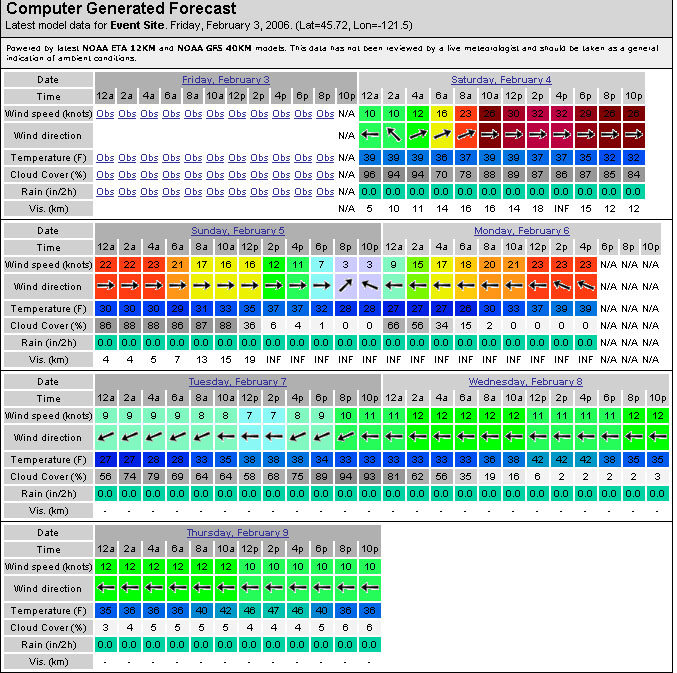Click Sunday 6p wind speed value 7
The height and width of the screenshot is (673, 677).
(x=322, y=265)
